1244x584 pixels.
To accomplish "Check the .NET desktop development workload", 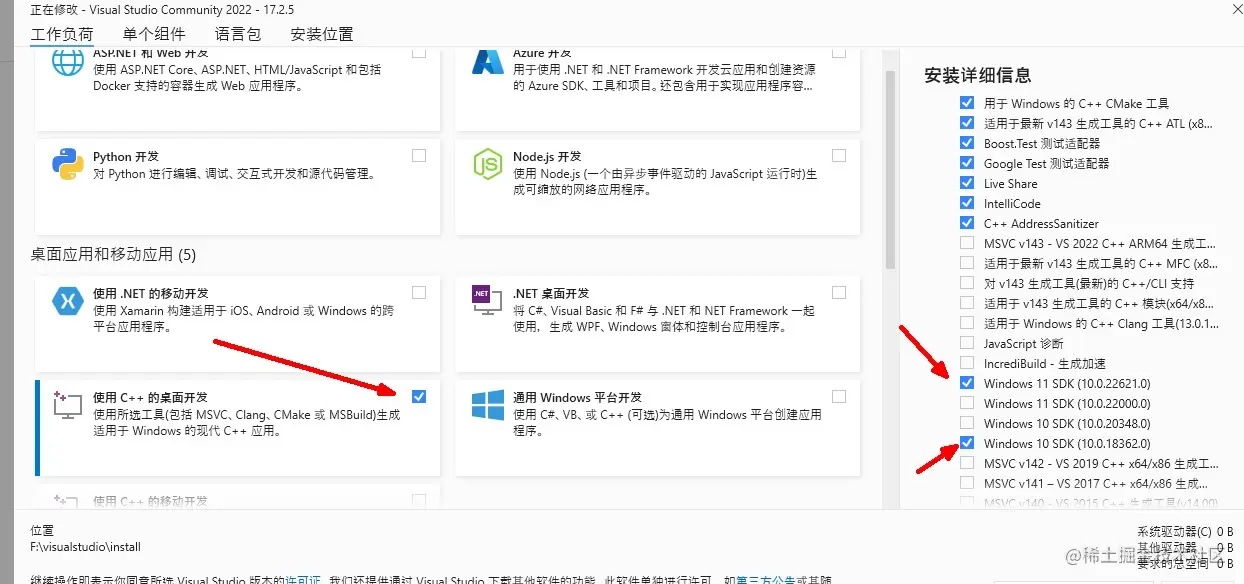I will click(x=839, y=293).
